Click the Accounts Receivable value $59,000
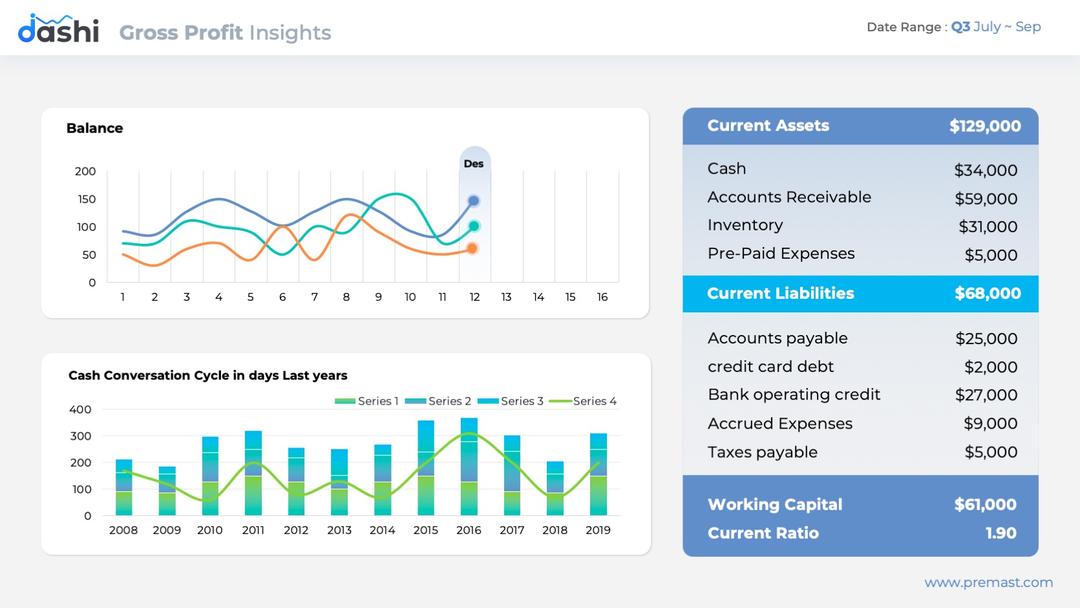This screenshot has height=608, width=1080. click(986, 198)
